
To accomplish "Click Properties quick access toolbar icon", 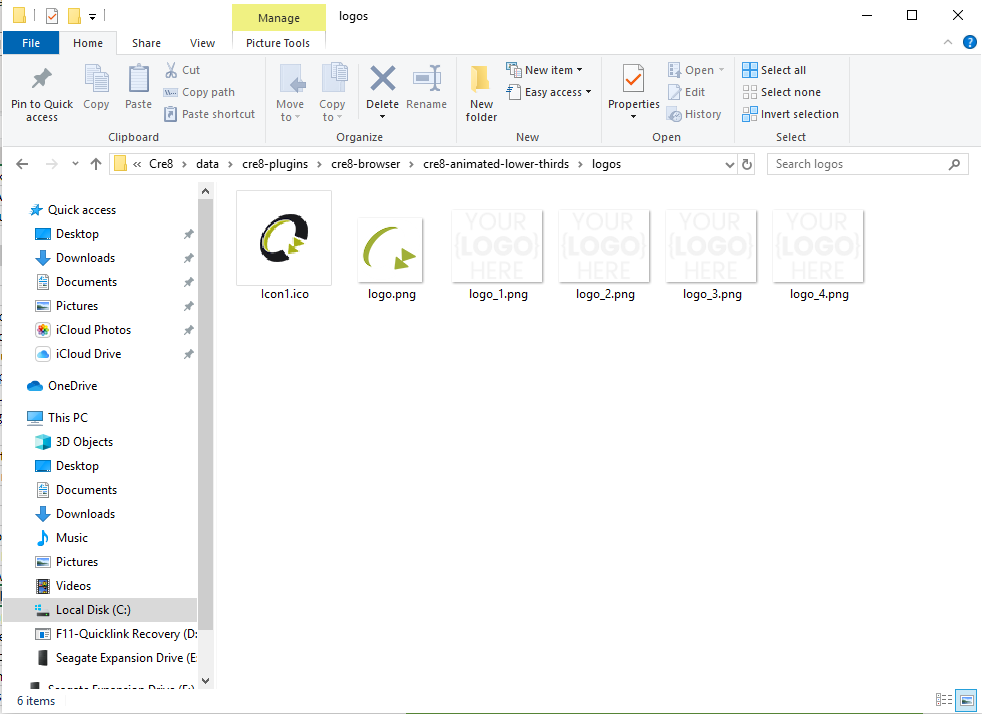I will tap(53, 16).
